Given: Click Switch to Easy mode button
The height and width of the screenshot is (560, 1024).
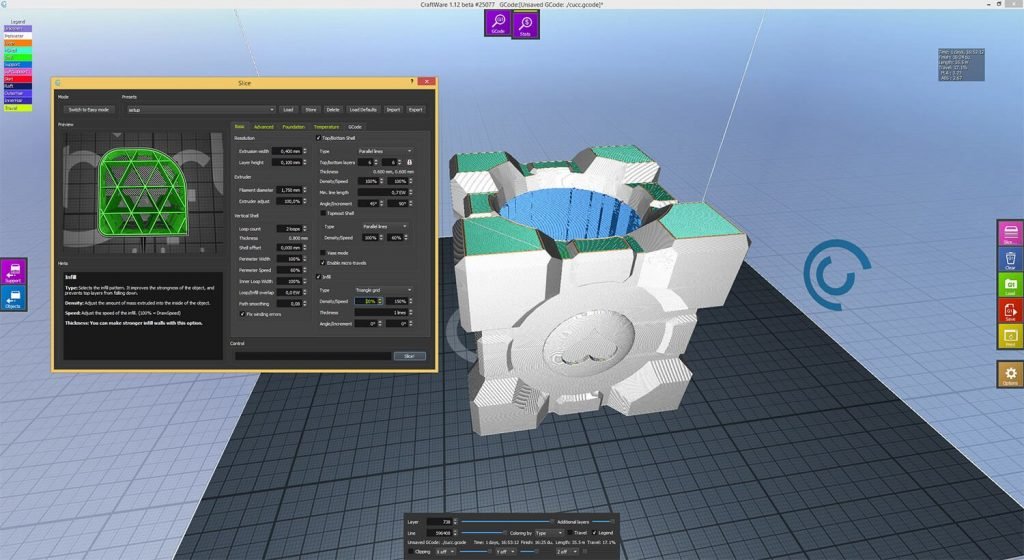Looking at the screenshot, I should point(89,110).
